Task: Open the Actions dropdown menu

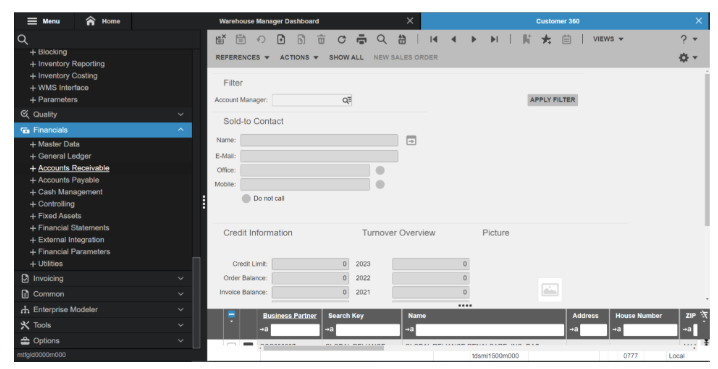Action: click(x=299, y=58)
